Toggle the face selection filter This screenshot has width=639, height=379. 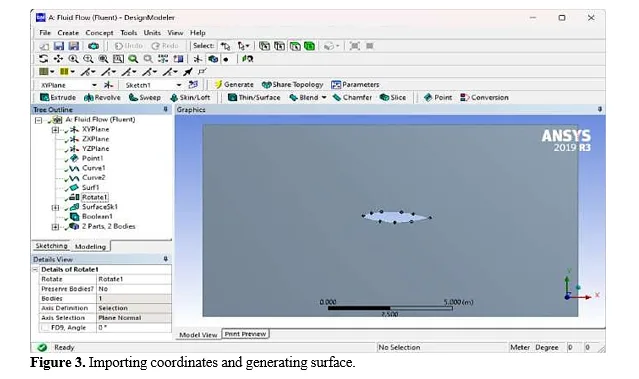[x=295, y=46]
